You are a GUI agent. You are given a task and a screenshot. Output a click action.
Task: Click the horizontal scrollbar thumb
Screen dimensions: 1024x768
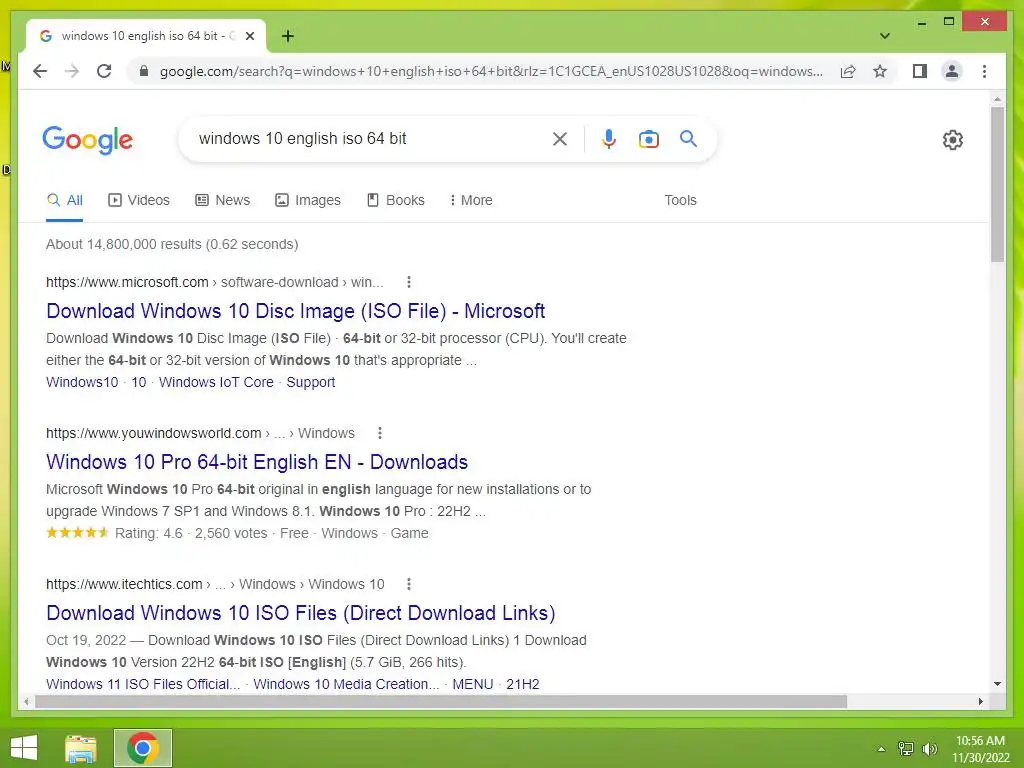441,701
